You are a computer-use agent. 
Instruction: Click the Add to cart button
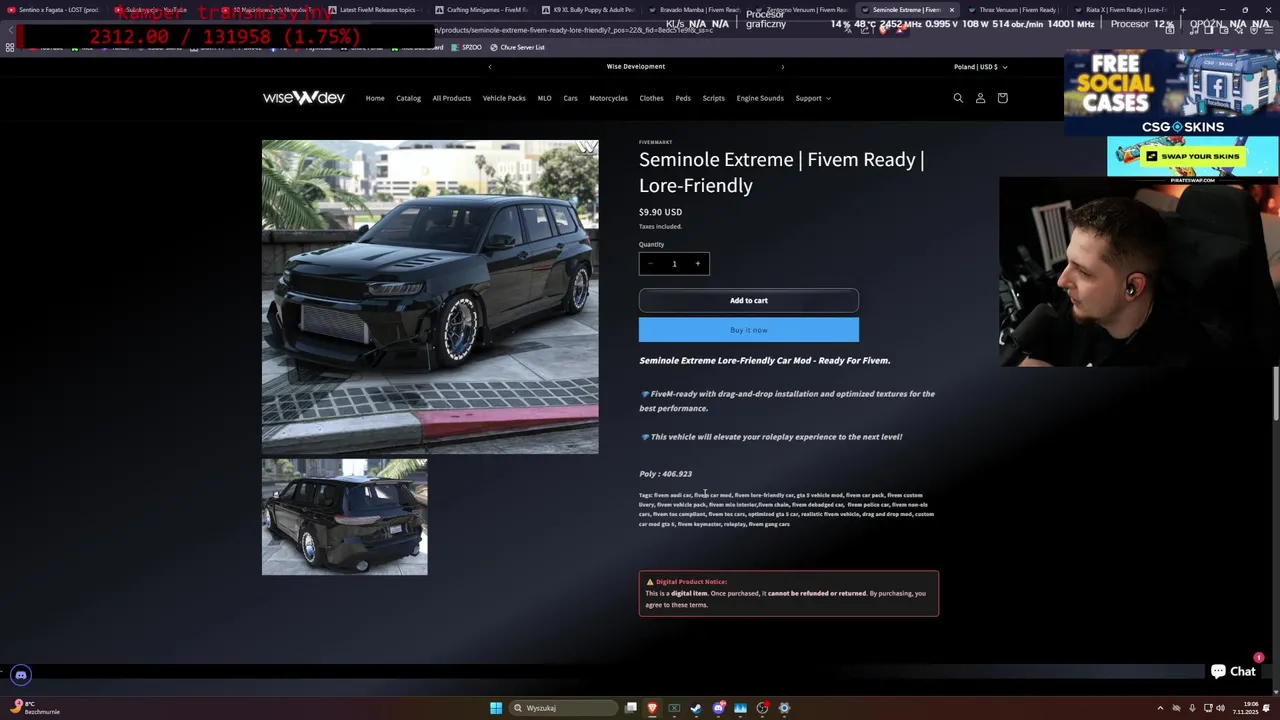point(749,301)
